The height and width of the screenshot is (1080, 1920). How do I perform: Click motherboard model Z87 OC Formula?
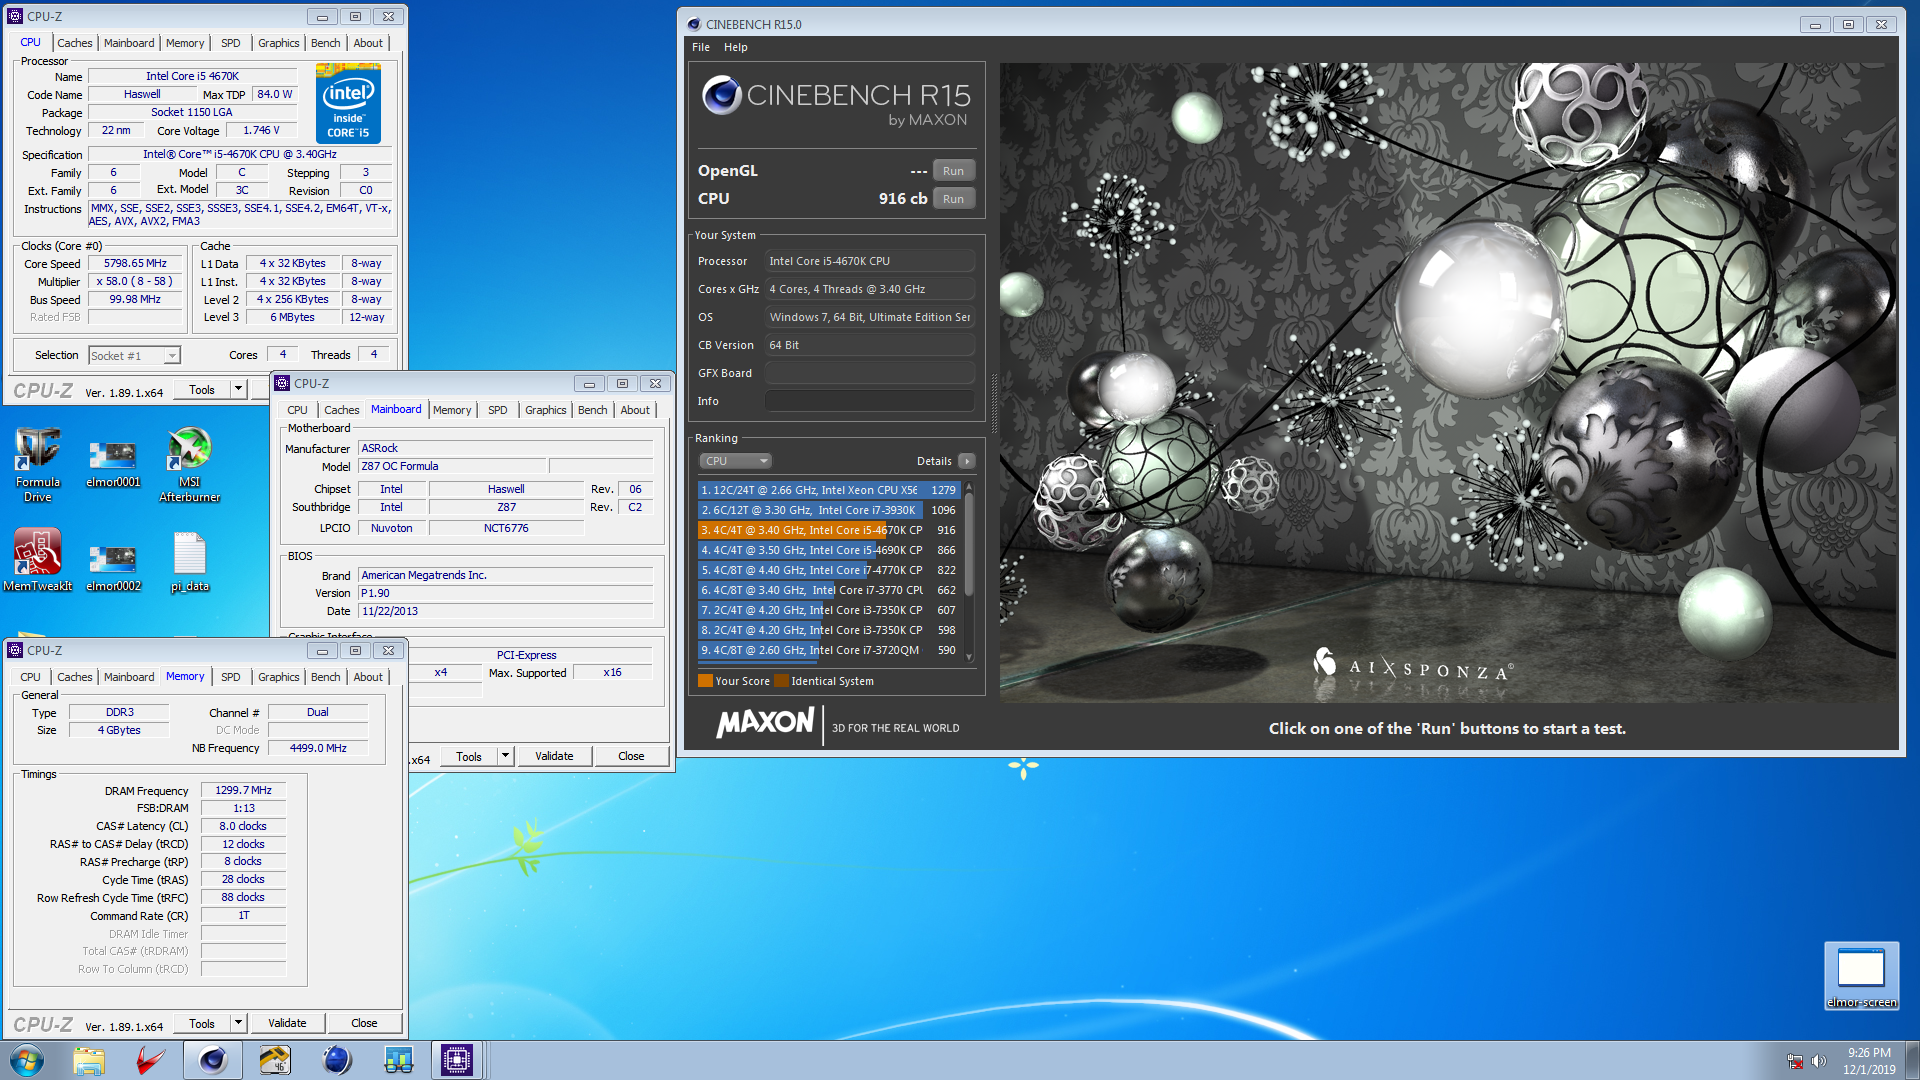click(x=452, y=466)
